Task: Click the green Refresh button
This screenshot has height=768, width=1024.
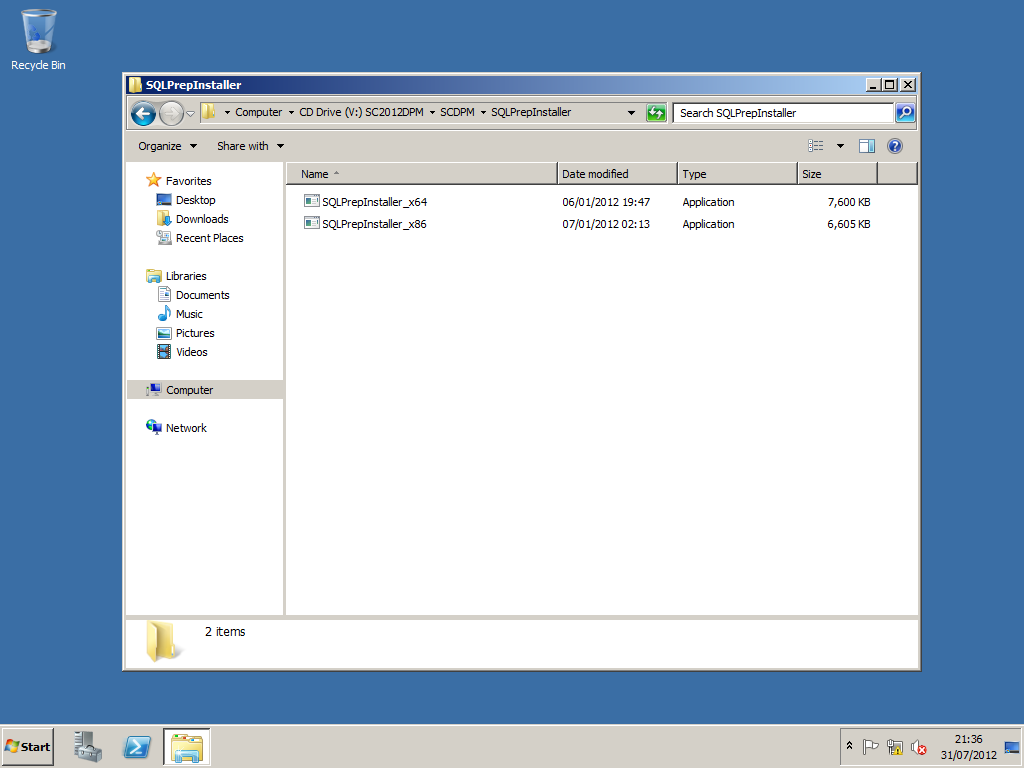Action: coord(656,113)
